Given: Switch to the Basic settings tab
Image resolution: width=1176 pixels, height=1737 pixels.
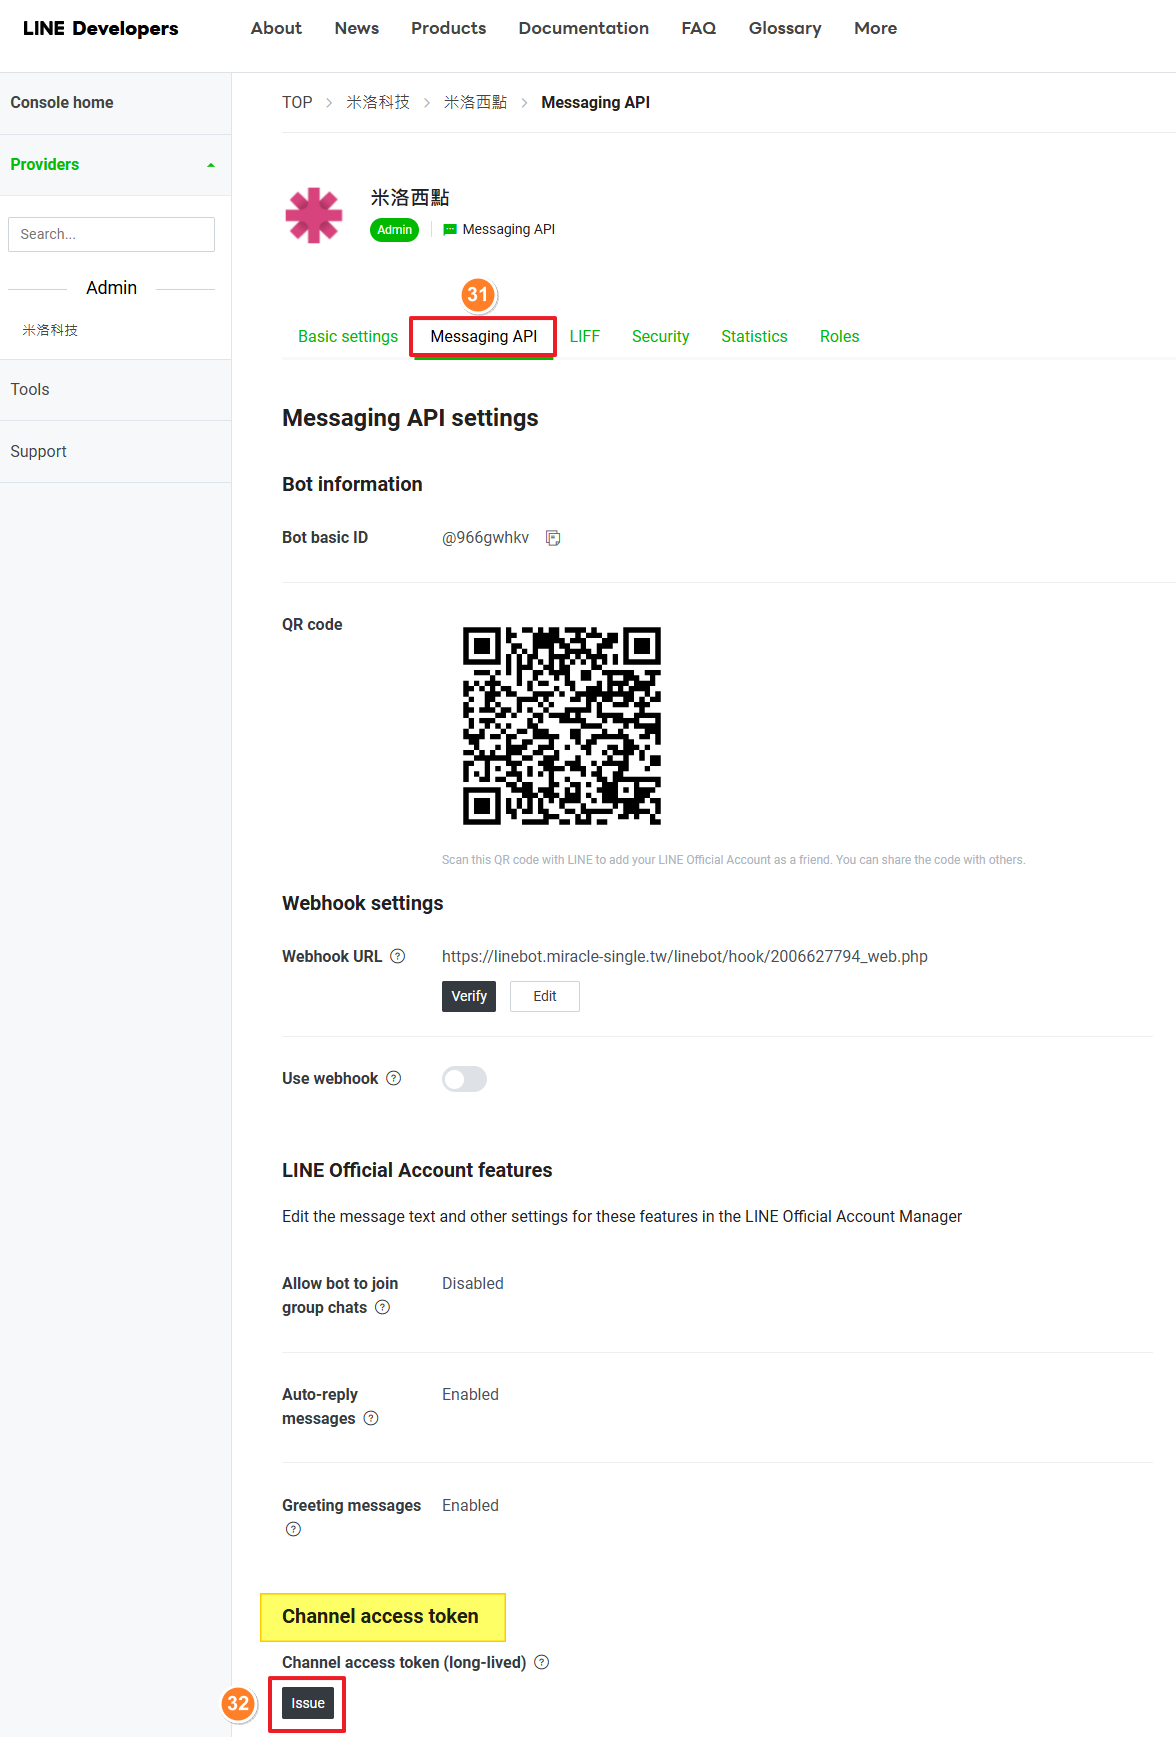Looking at the screenshot, I should (348, 337).
